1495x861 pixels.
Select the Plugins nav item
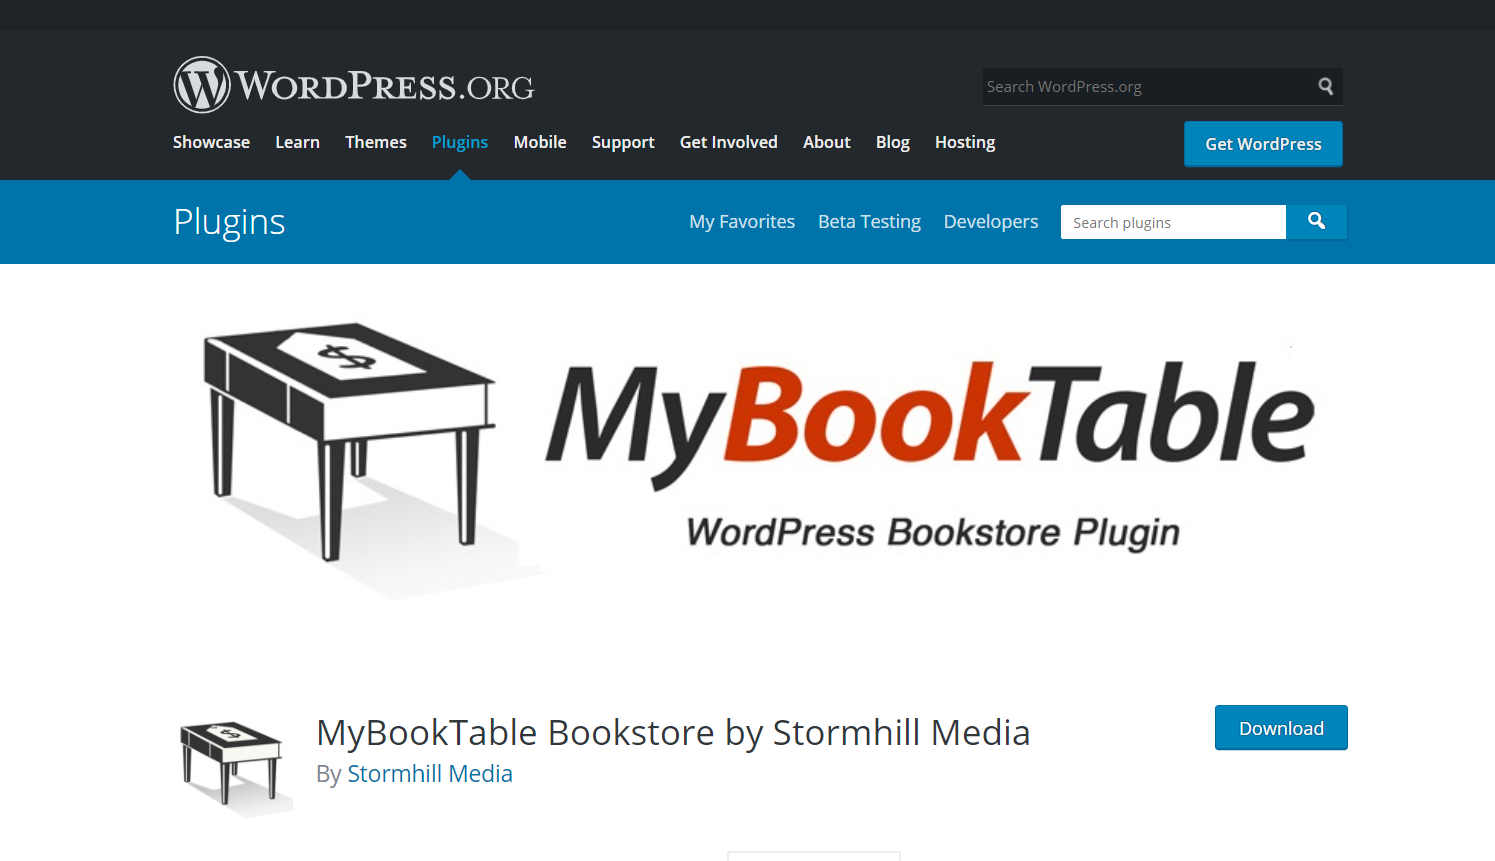coord(460,142)
